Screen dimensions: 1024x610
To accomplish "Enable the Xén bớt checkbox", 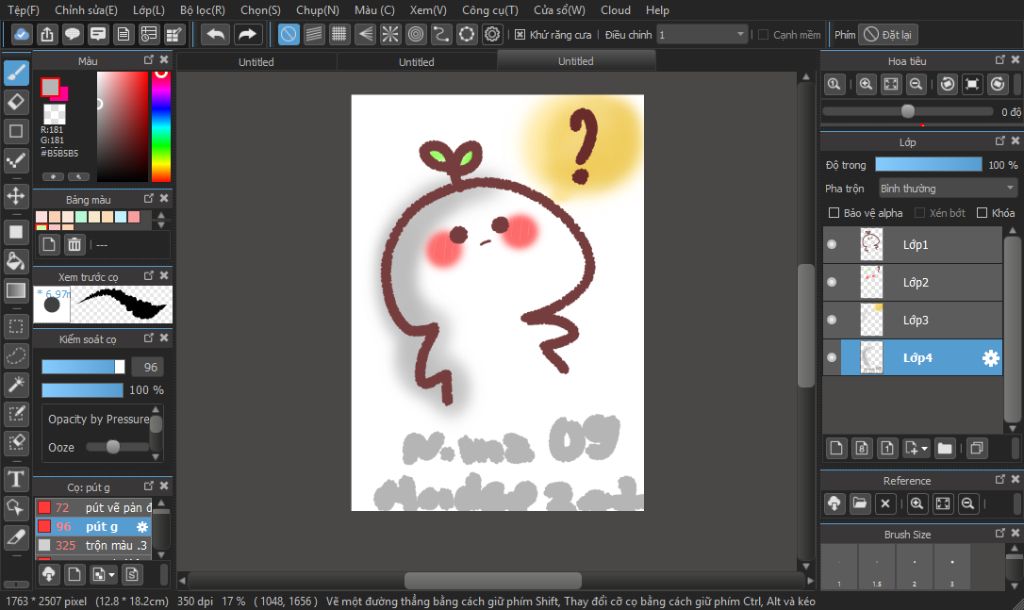I will (920, 213).
